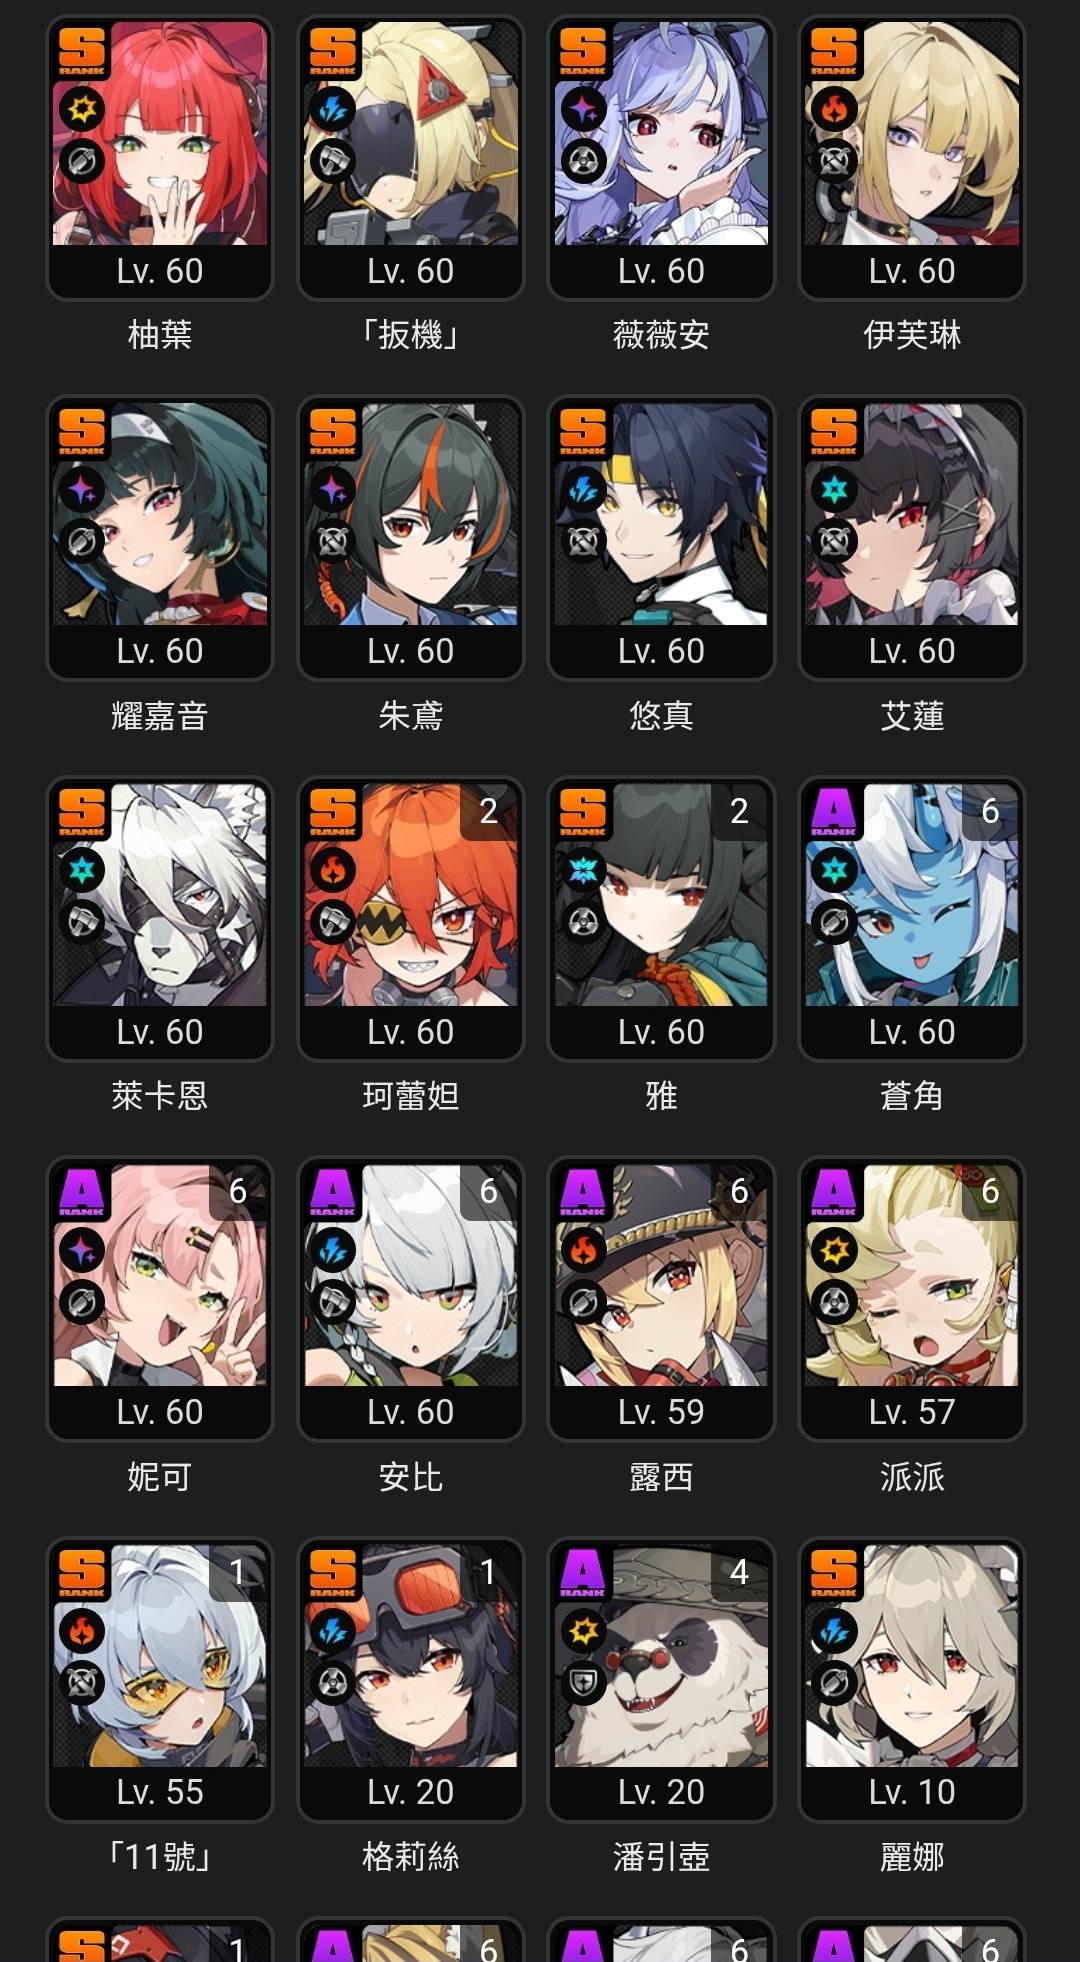Open 朱鳶 character portrait
This screenshot has height=1962, width=1080.
411,514
